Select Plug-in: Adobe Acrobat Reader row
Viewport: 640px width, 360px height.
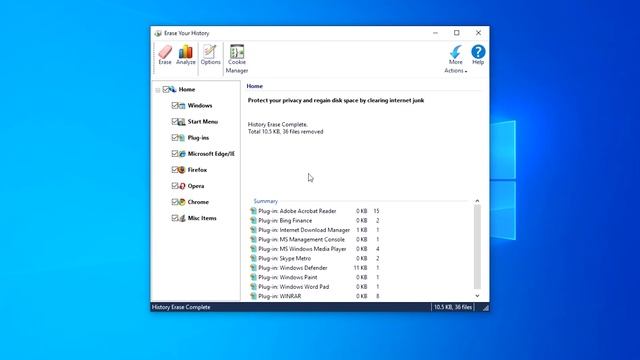(315, 211)
